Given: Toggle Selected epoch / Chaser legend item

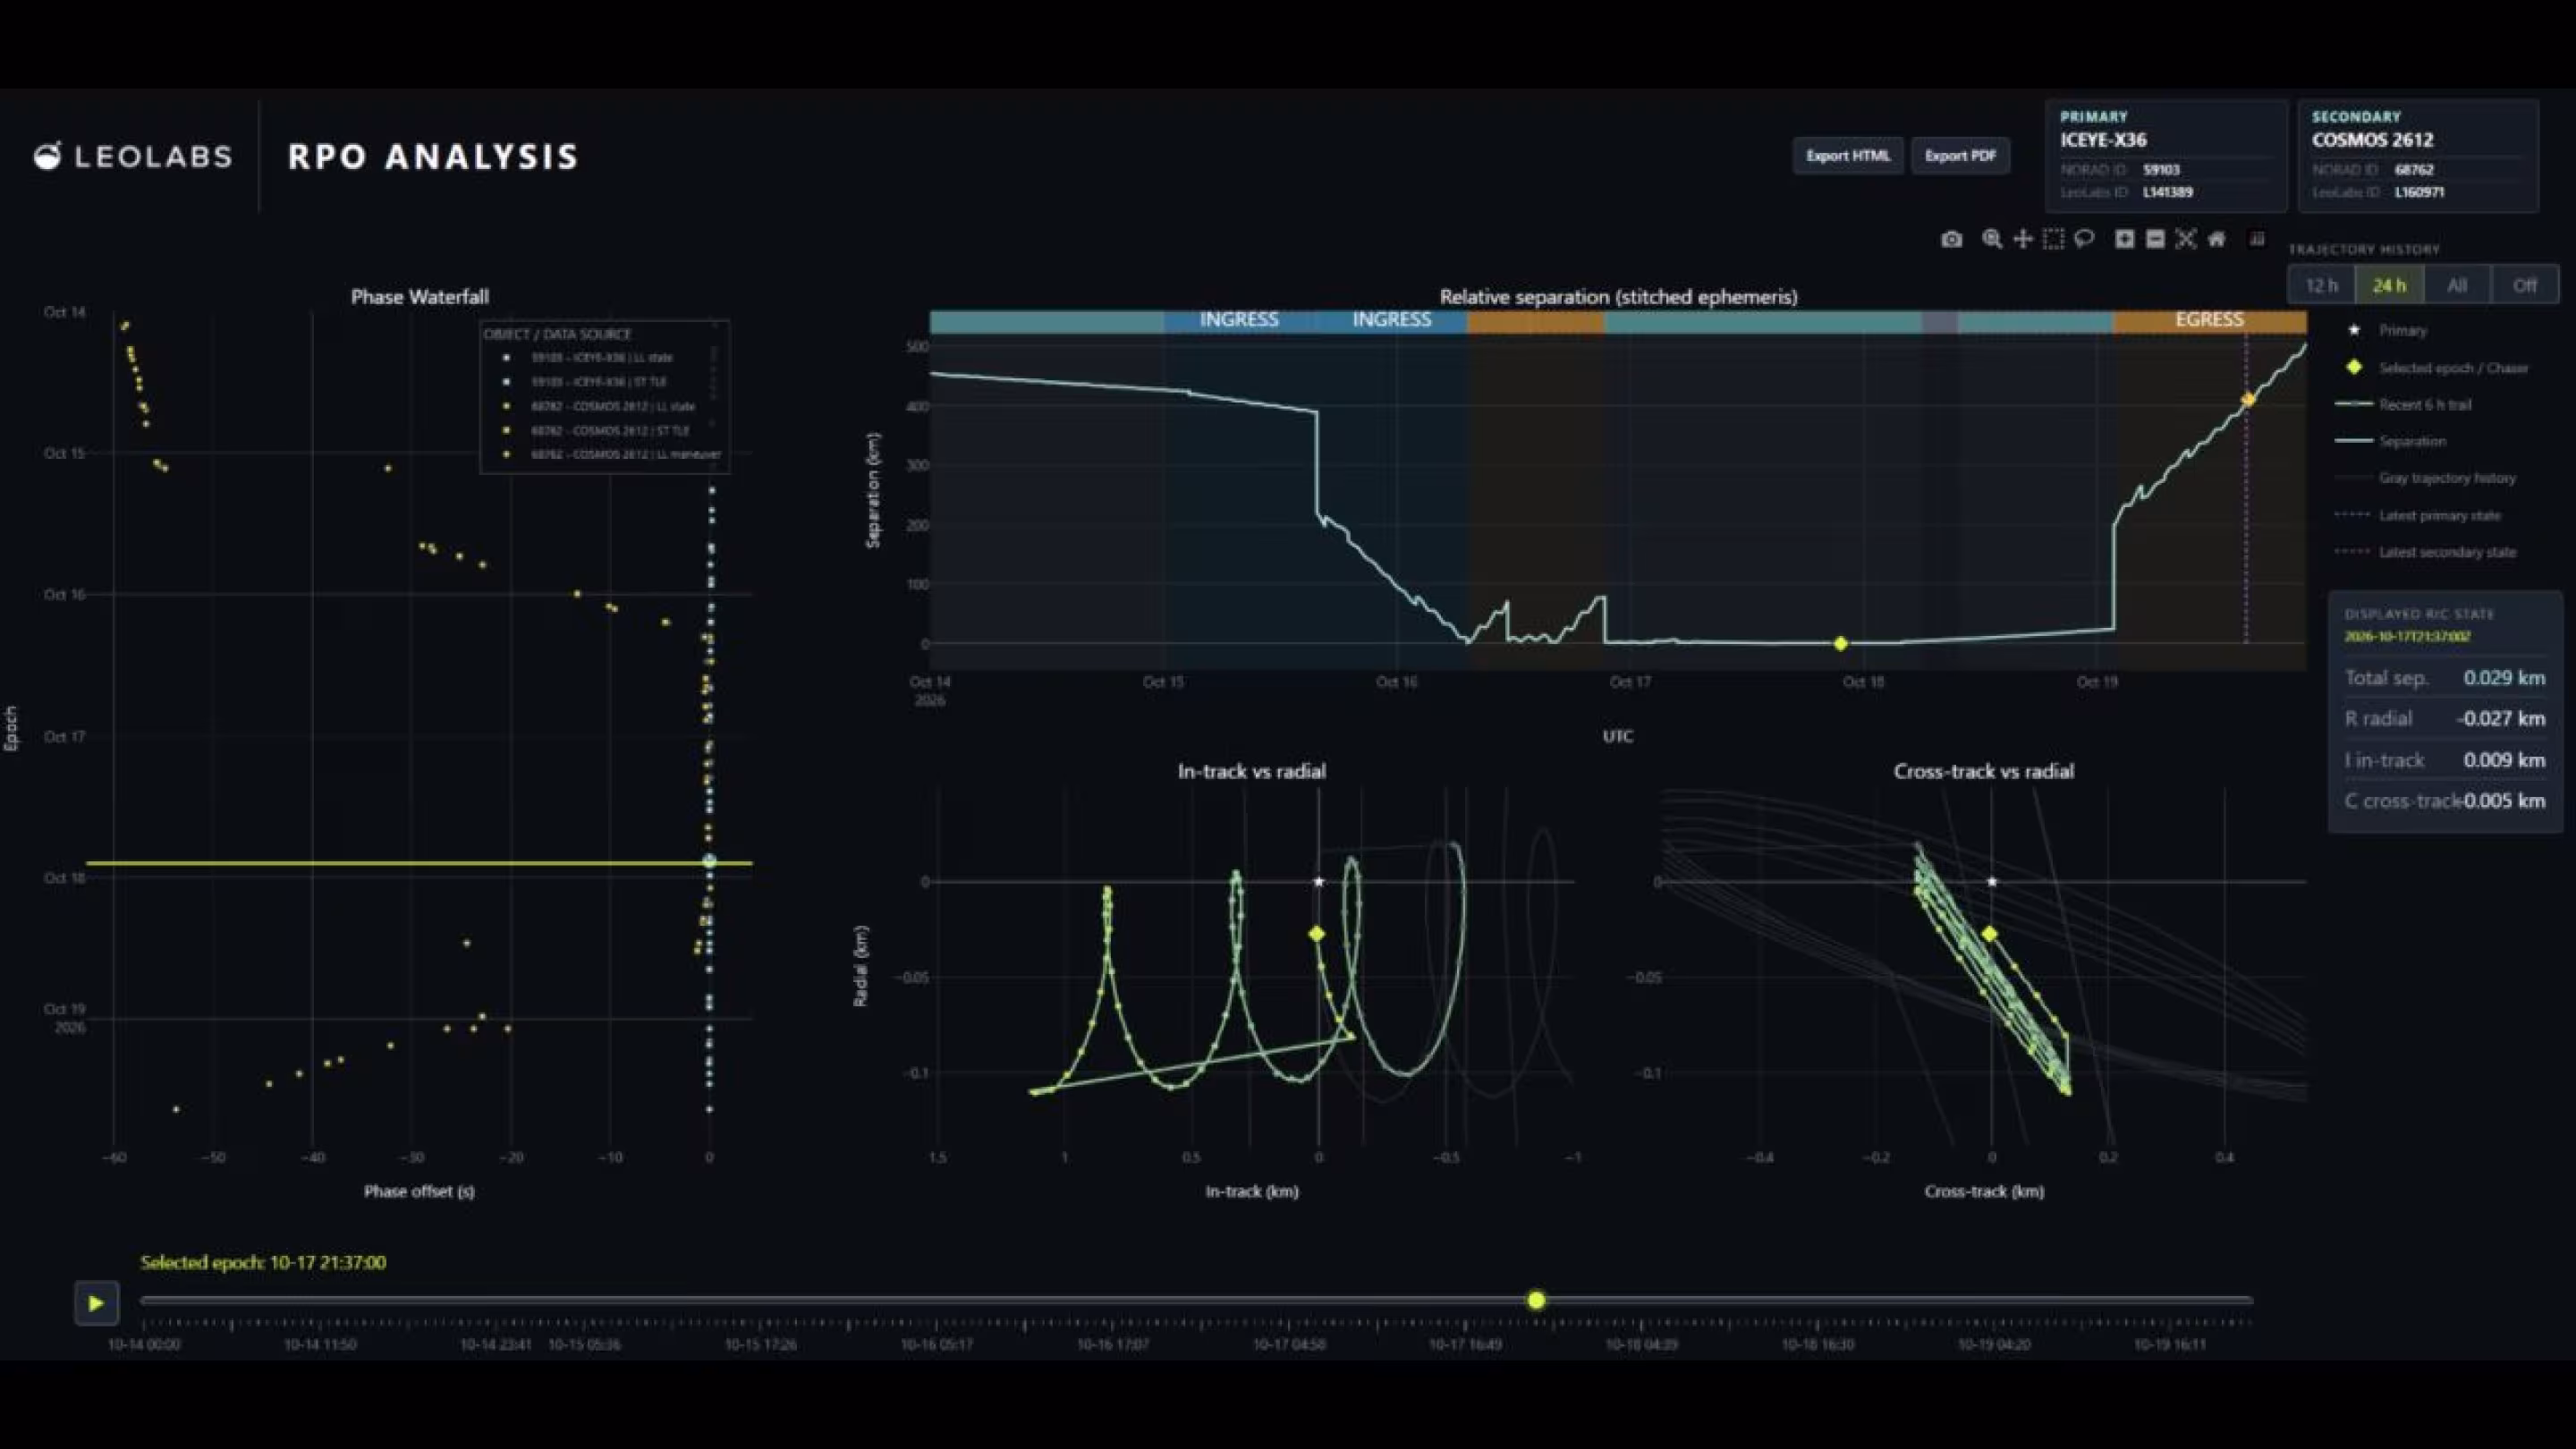Looking at the screenshot, I should (x=2436, y=368).
